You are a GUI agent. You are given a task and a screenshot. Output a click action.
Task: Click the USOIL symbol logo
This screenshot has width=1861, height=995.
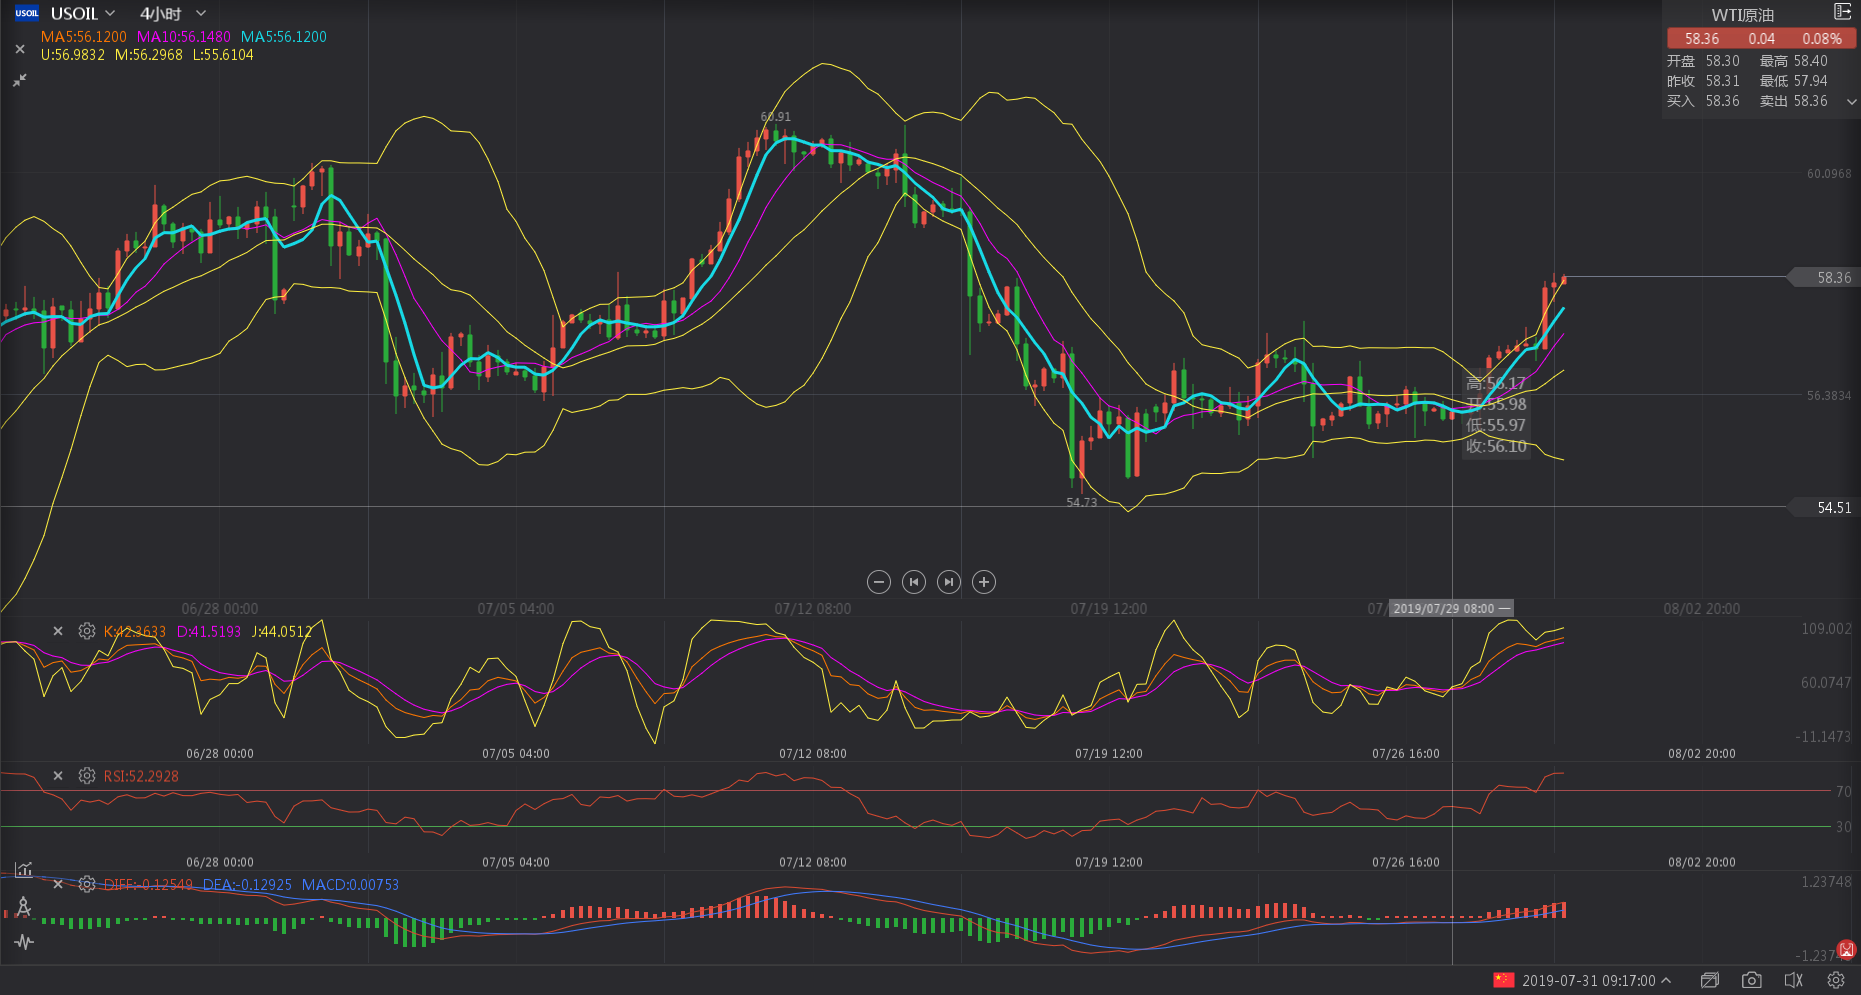[27, 13]
